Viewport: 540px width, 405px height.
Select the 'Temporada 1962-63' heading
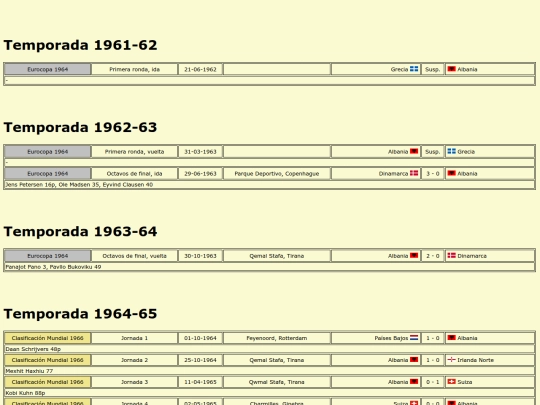click(80, 127)
